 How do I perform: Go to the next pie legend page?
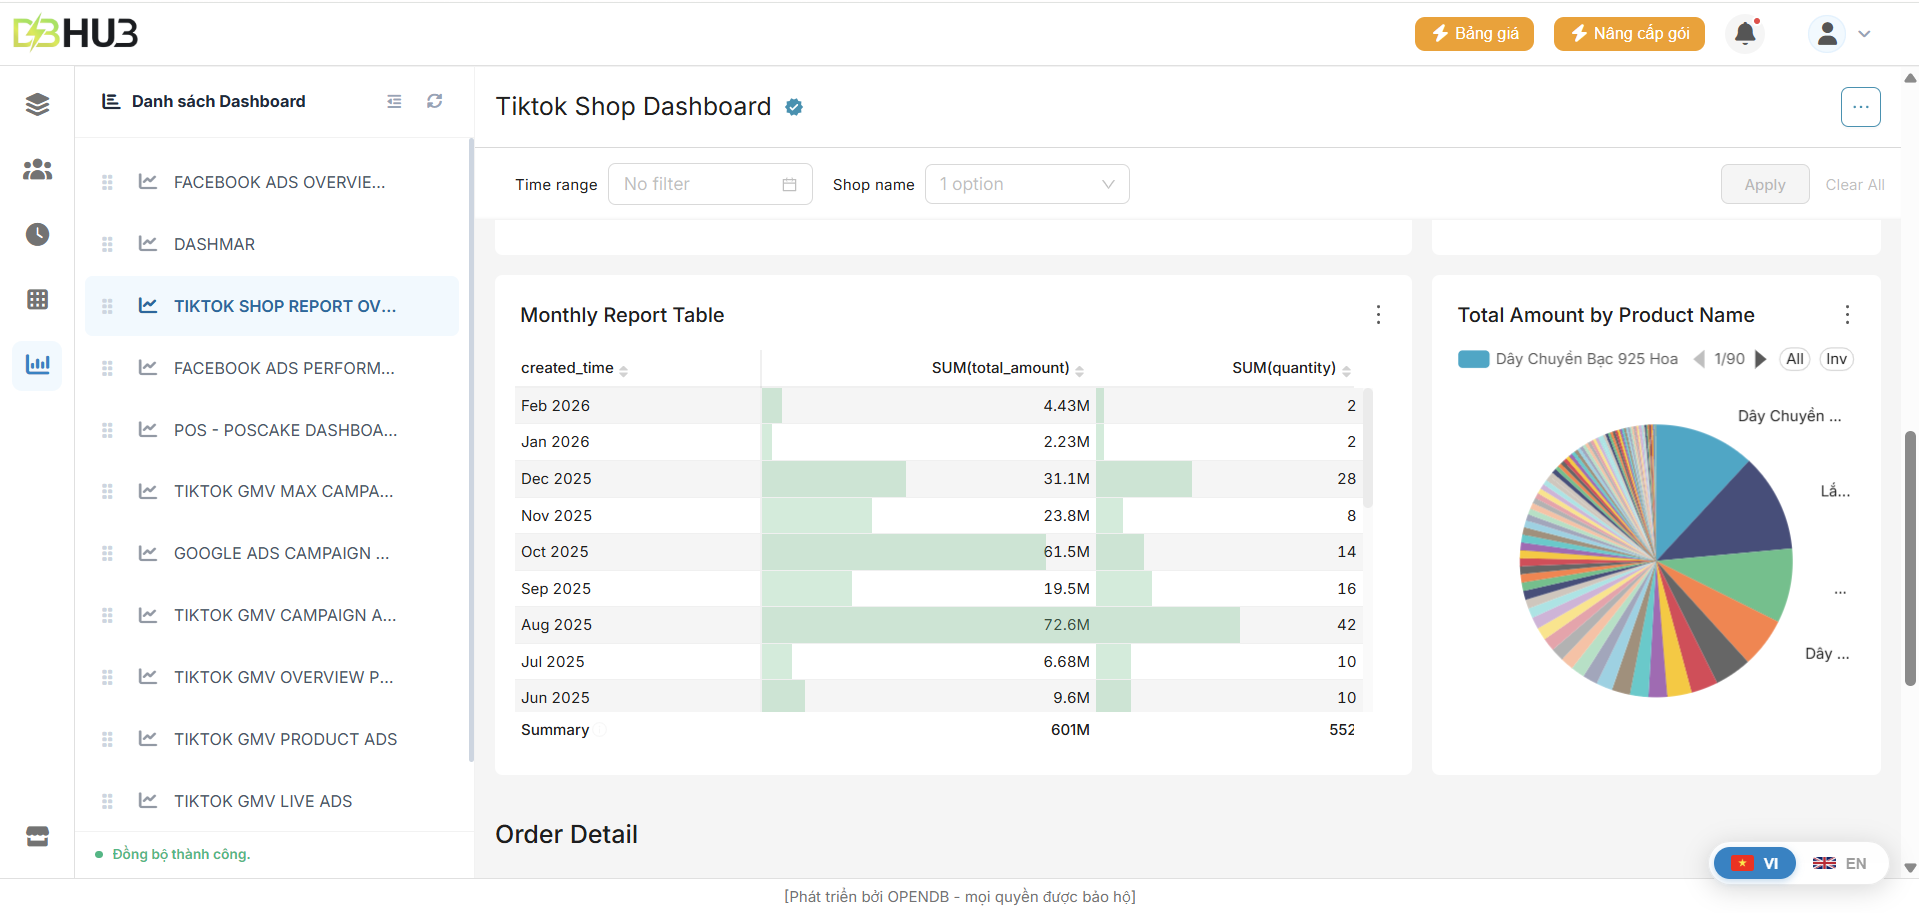click(1761, 359)
